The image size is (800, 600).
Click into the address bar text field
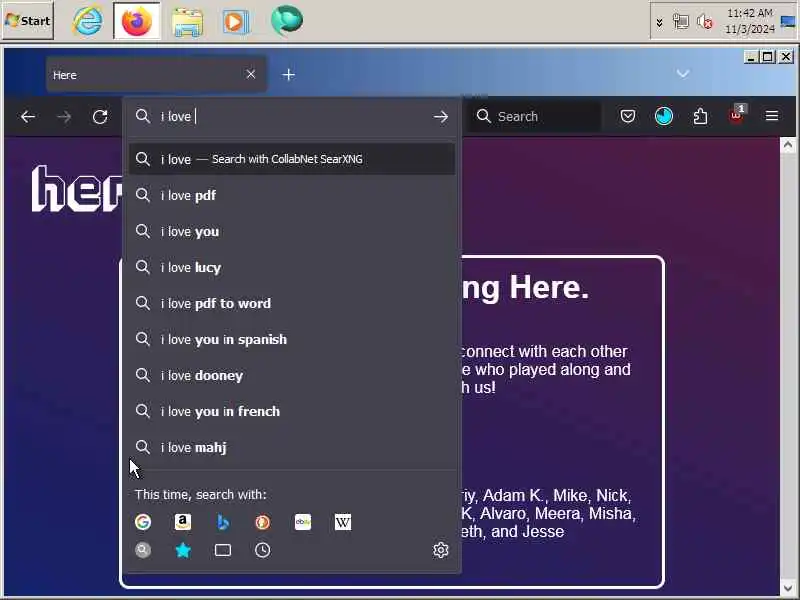coord(291,117)
